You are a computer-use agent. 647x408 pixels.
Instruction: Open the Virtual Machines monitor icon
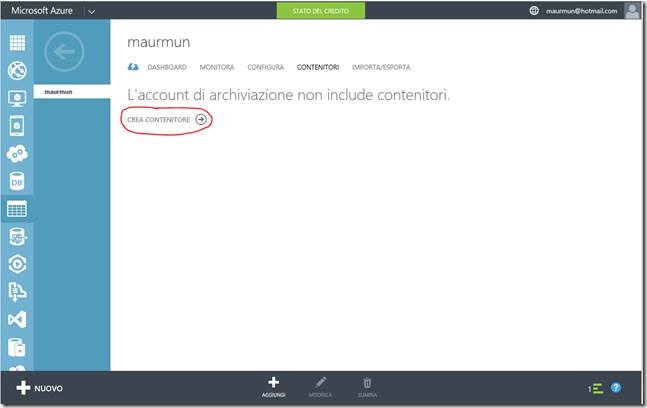point(17,98)
